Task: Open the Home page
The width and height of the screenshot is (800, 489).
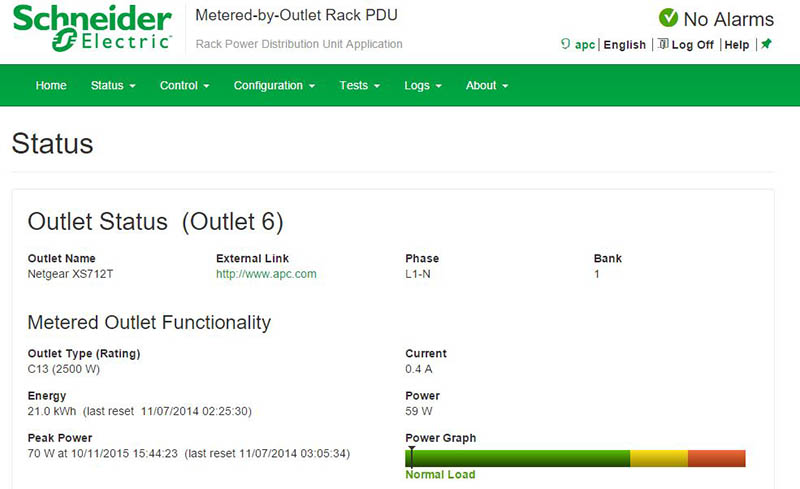Action: (x=51, y=85)
